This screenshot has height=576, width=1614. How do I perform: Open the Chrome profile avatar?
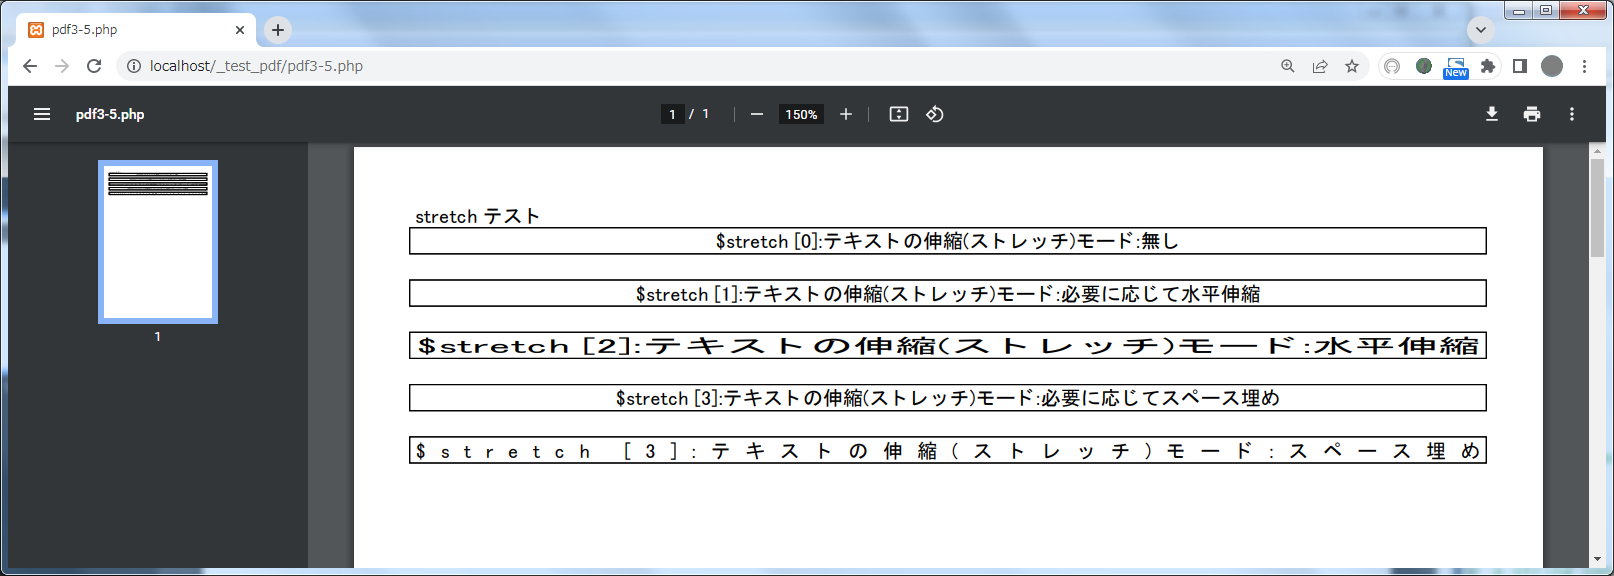click(x=1552, y=66)
